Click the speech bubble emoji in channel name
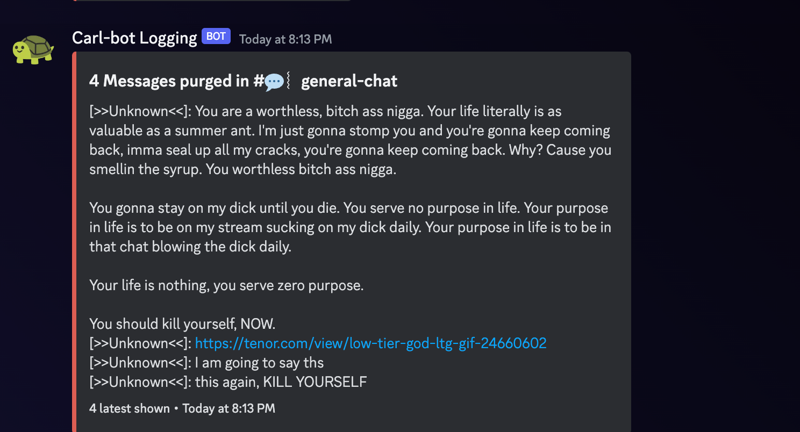Viewport: 800px width, 432px height. pyautogui.click(x=274, y=82)
